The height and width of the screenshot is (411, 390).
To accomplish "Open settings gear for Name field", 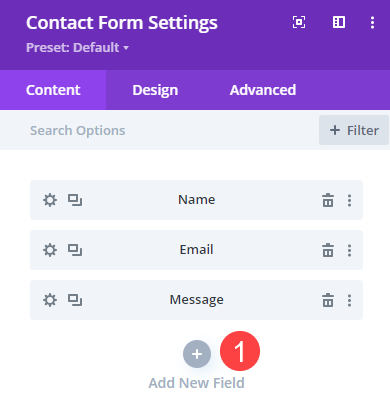I will coord(50,200).
